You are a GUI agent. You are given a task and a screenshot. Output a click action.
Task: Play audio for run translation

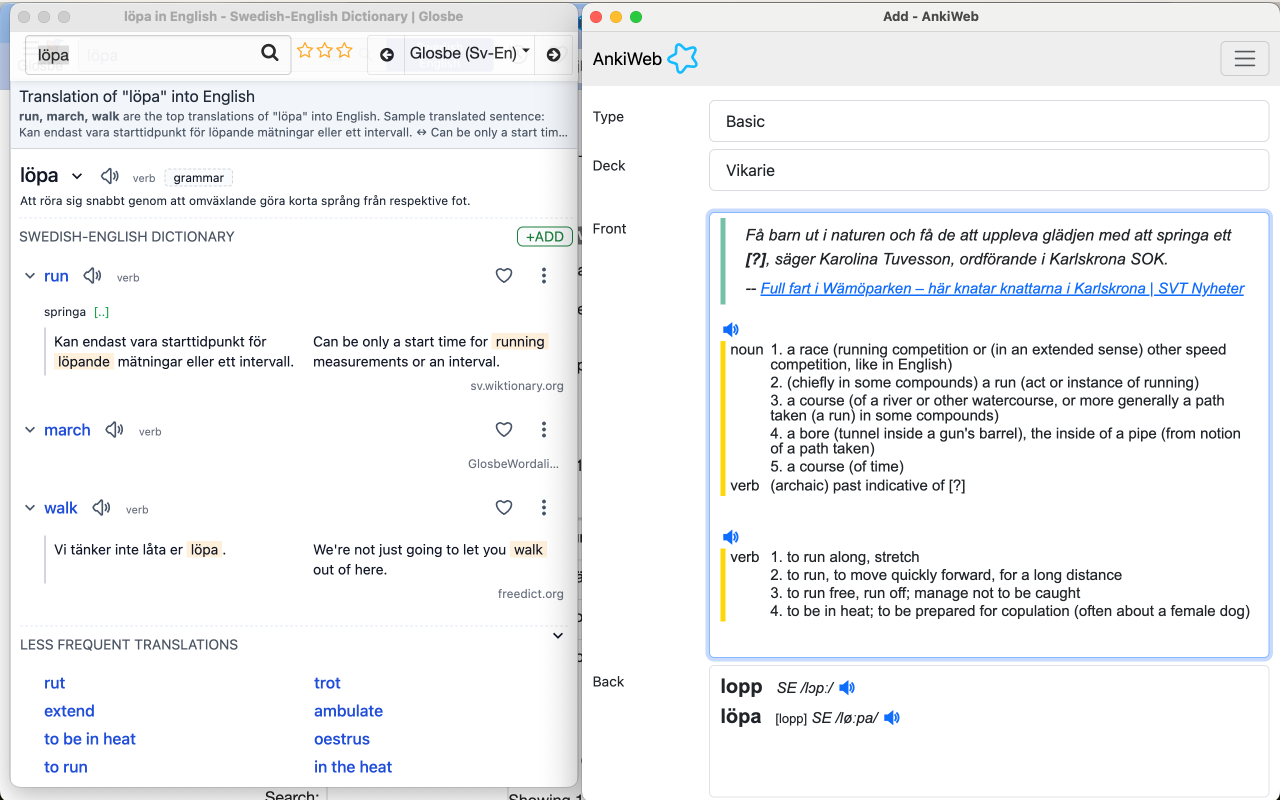(x=92, y=276)
